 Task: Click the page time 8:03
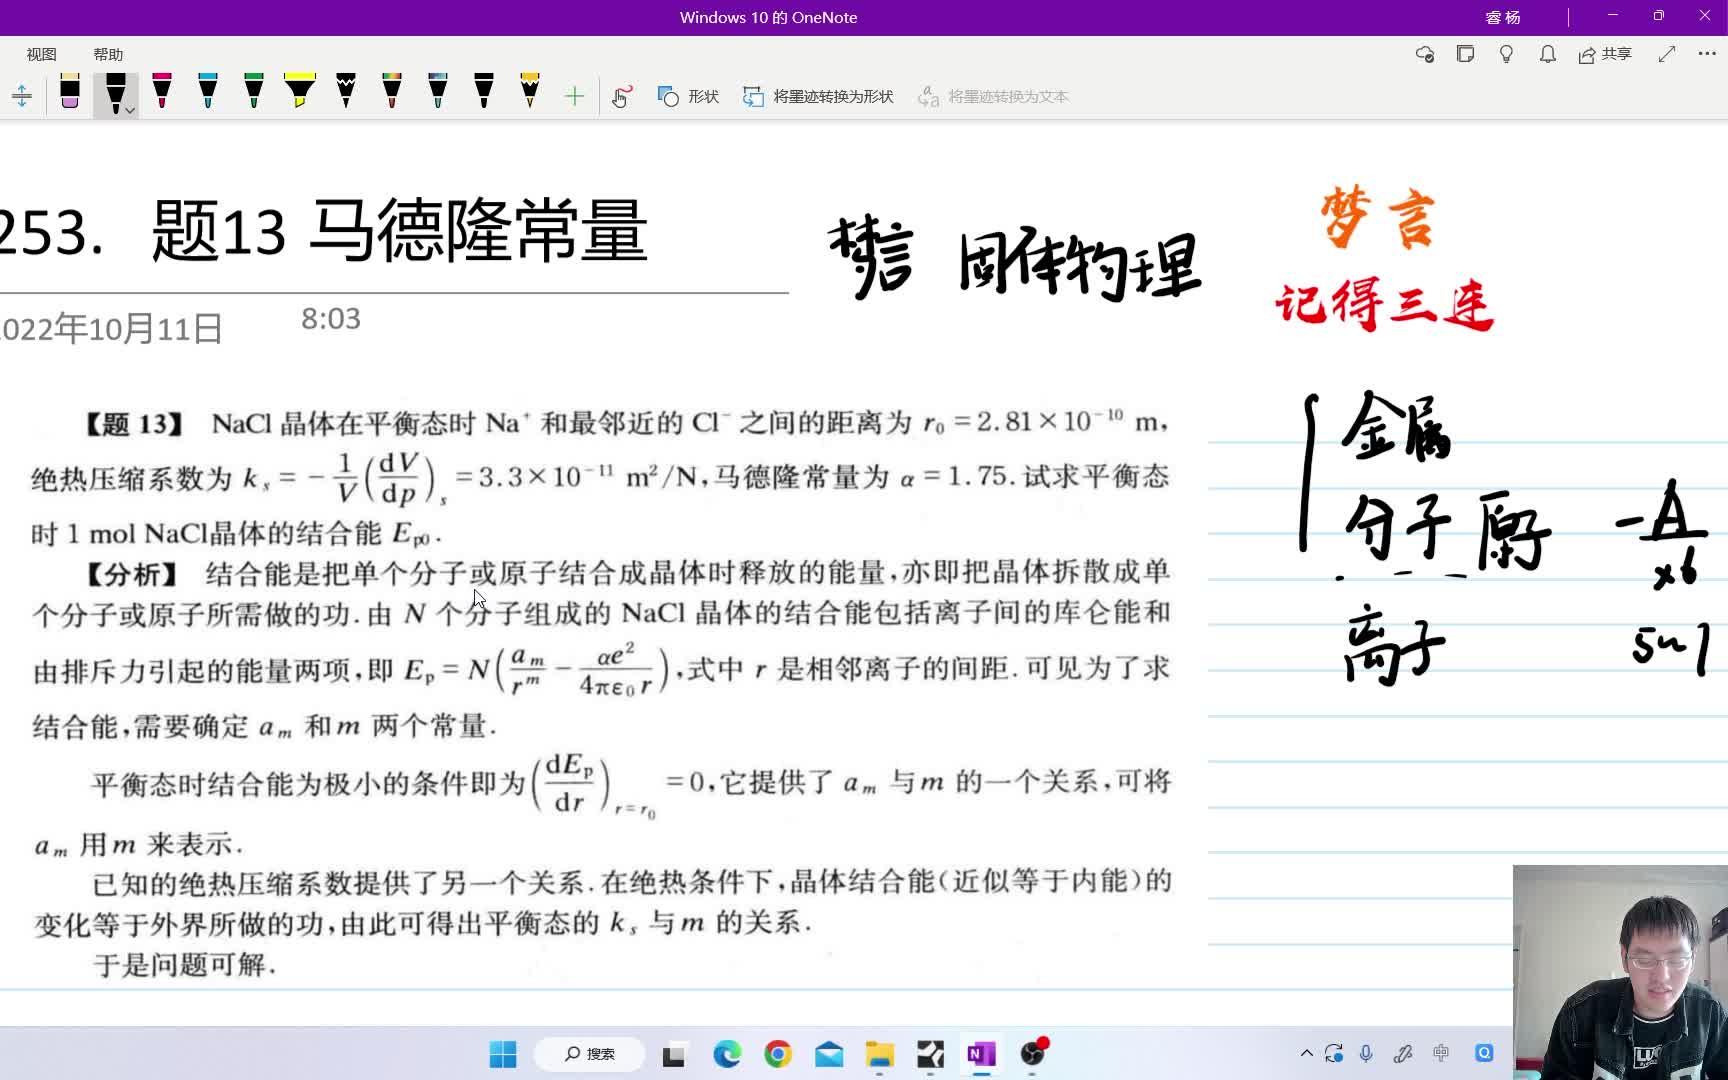point(331,319)
